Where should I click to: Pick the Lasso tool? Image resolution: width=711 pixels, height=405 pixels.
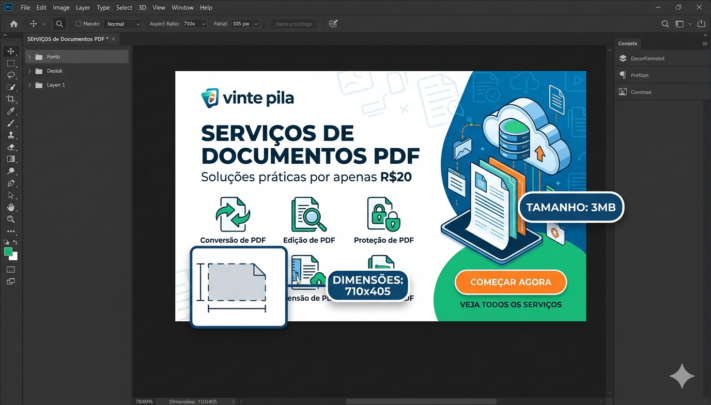point(11,75)
